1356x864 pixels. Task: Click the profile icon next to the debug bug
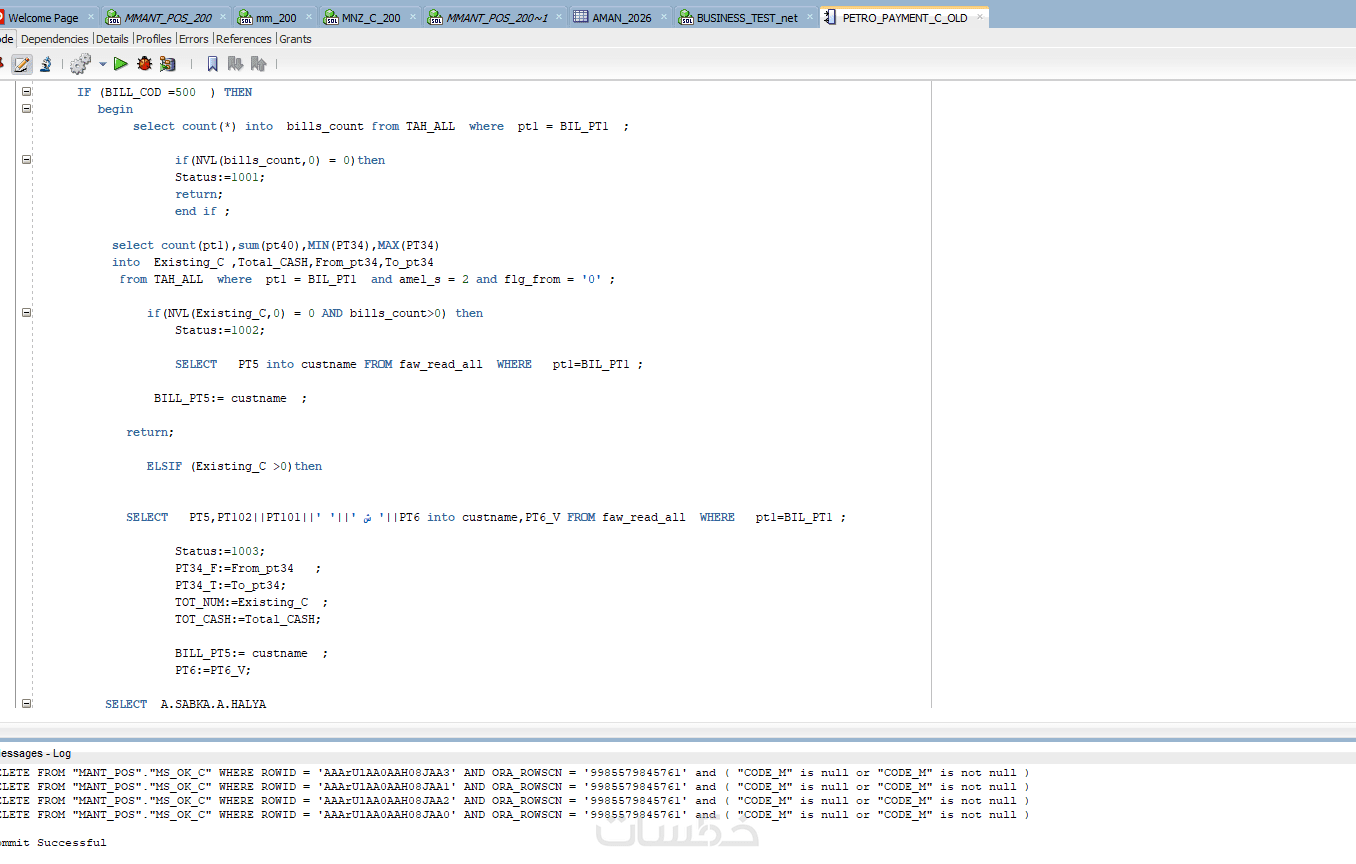click(x=168, y=64)
